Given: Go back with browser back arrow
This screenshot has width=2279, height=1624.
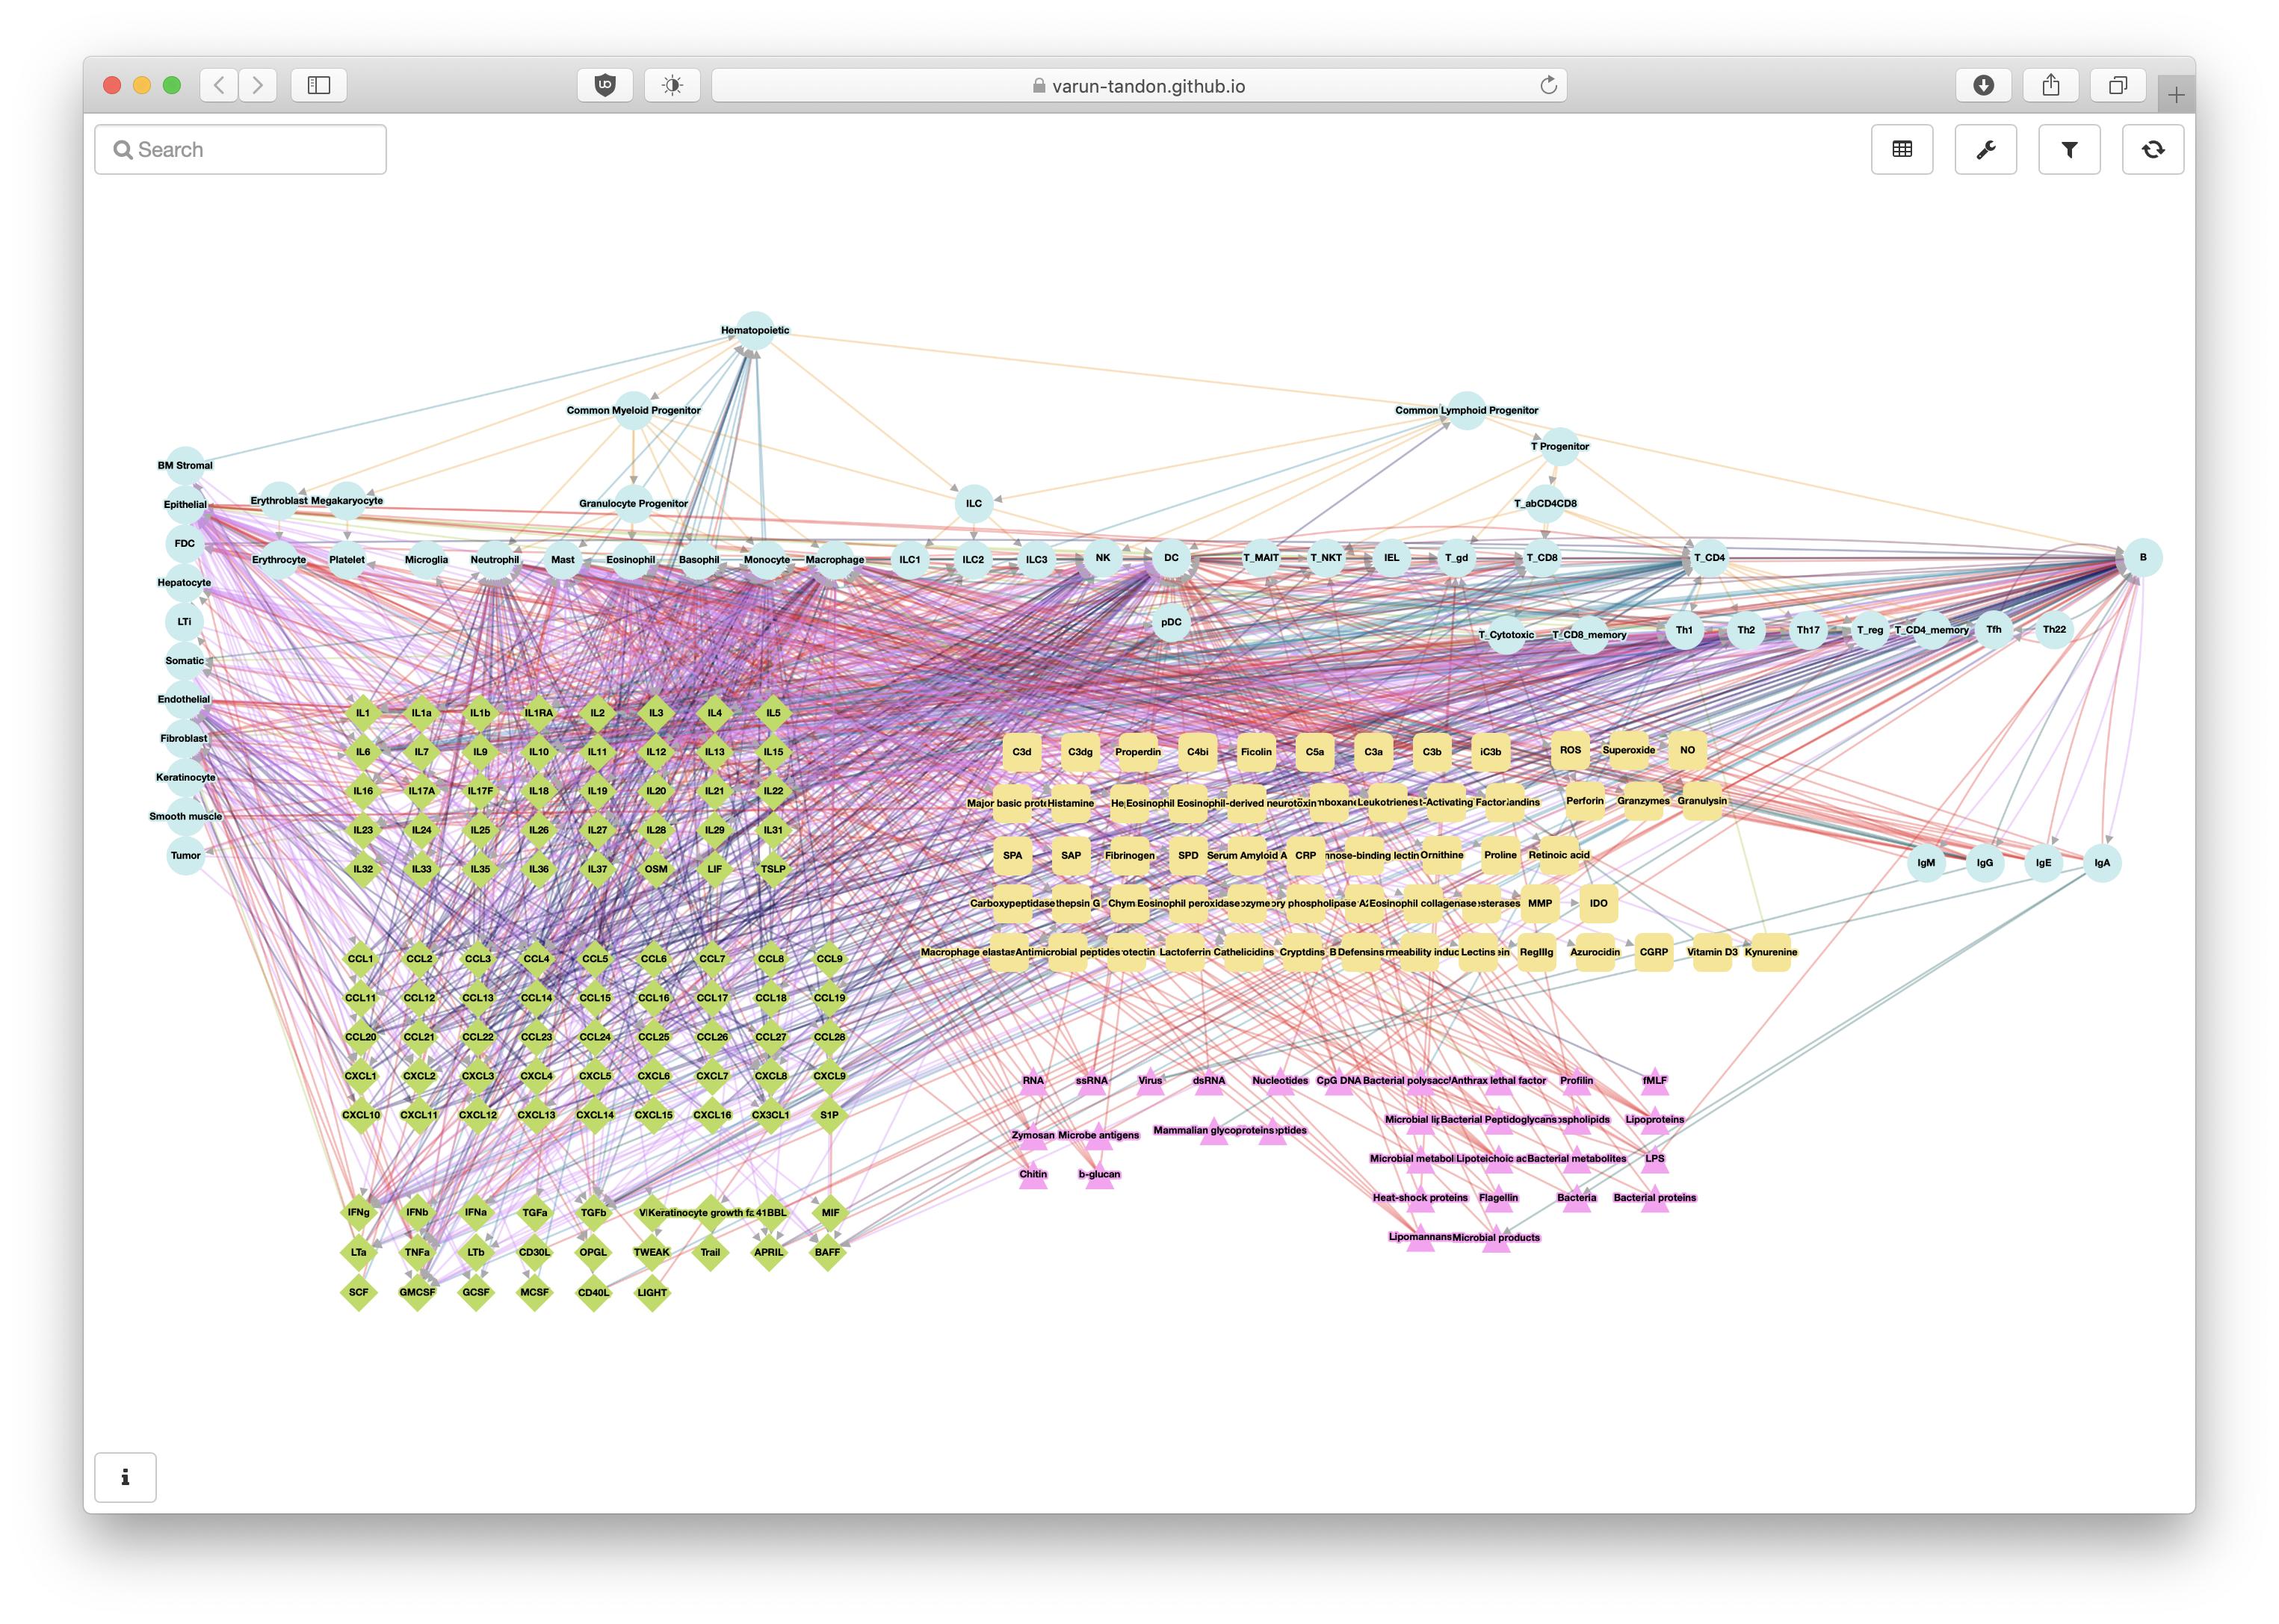Looking at the screenshot, I should 219,85.
